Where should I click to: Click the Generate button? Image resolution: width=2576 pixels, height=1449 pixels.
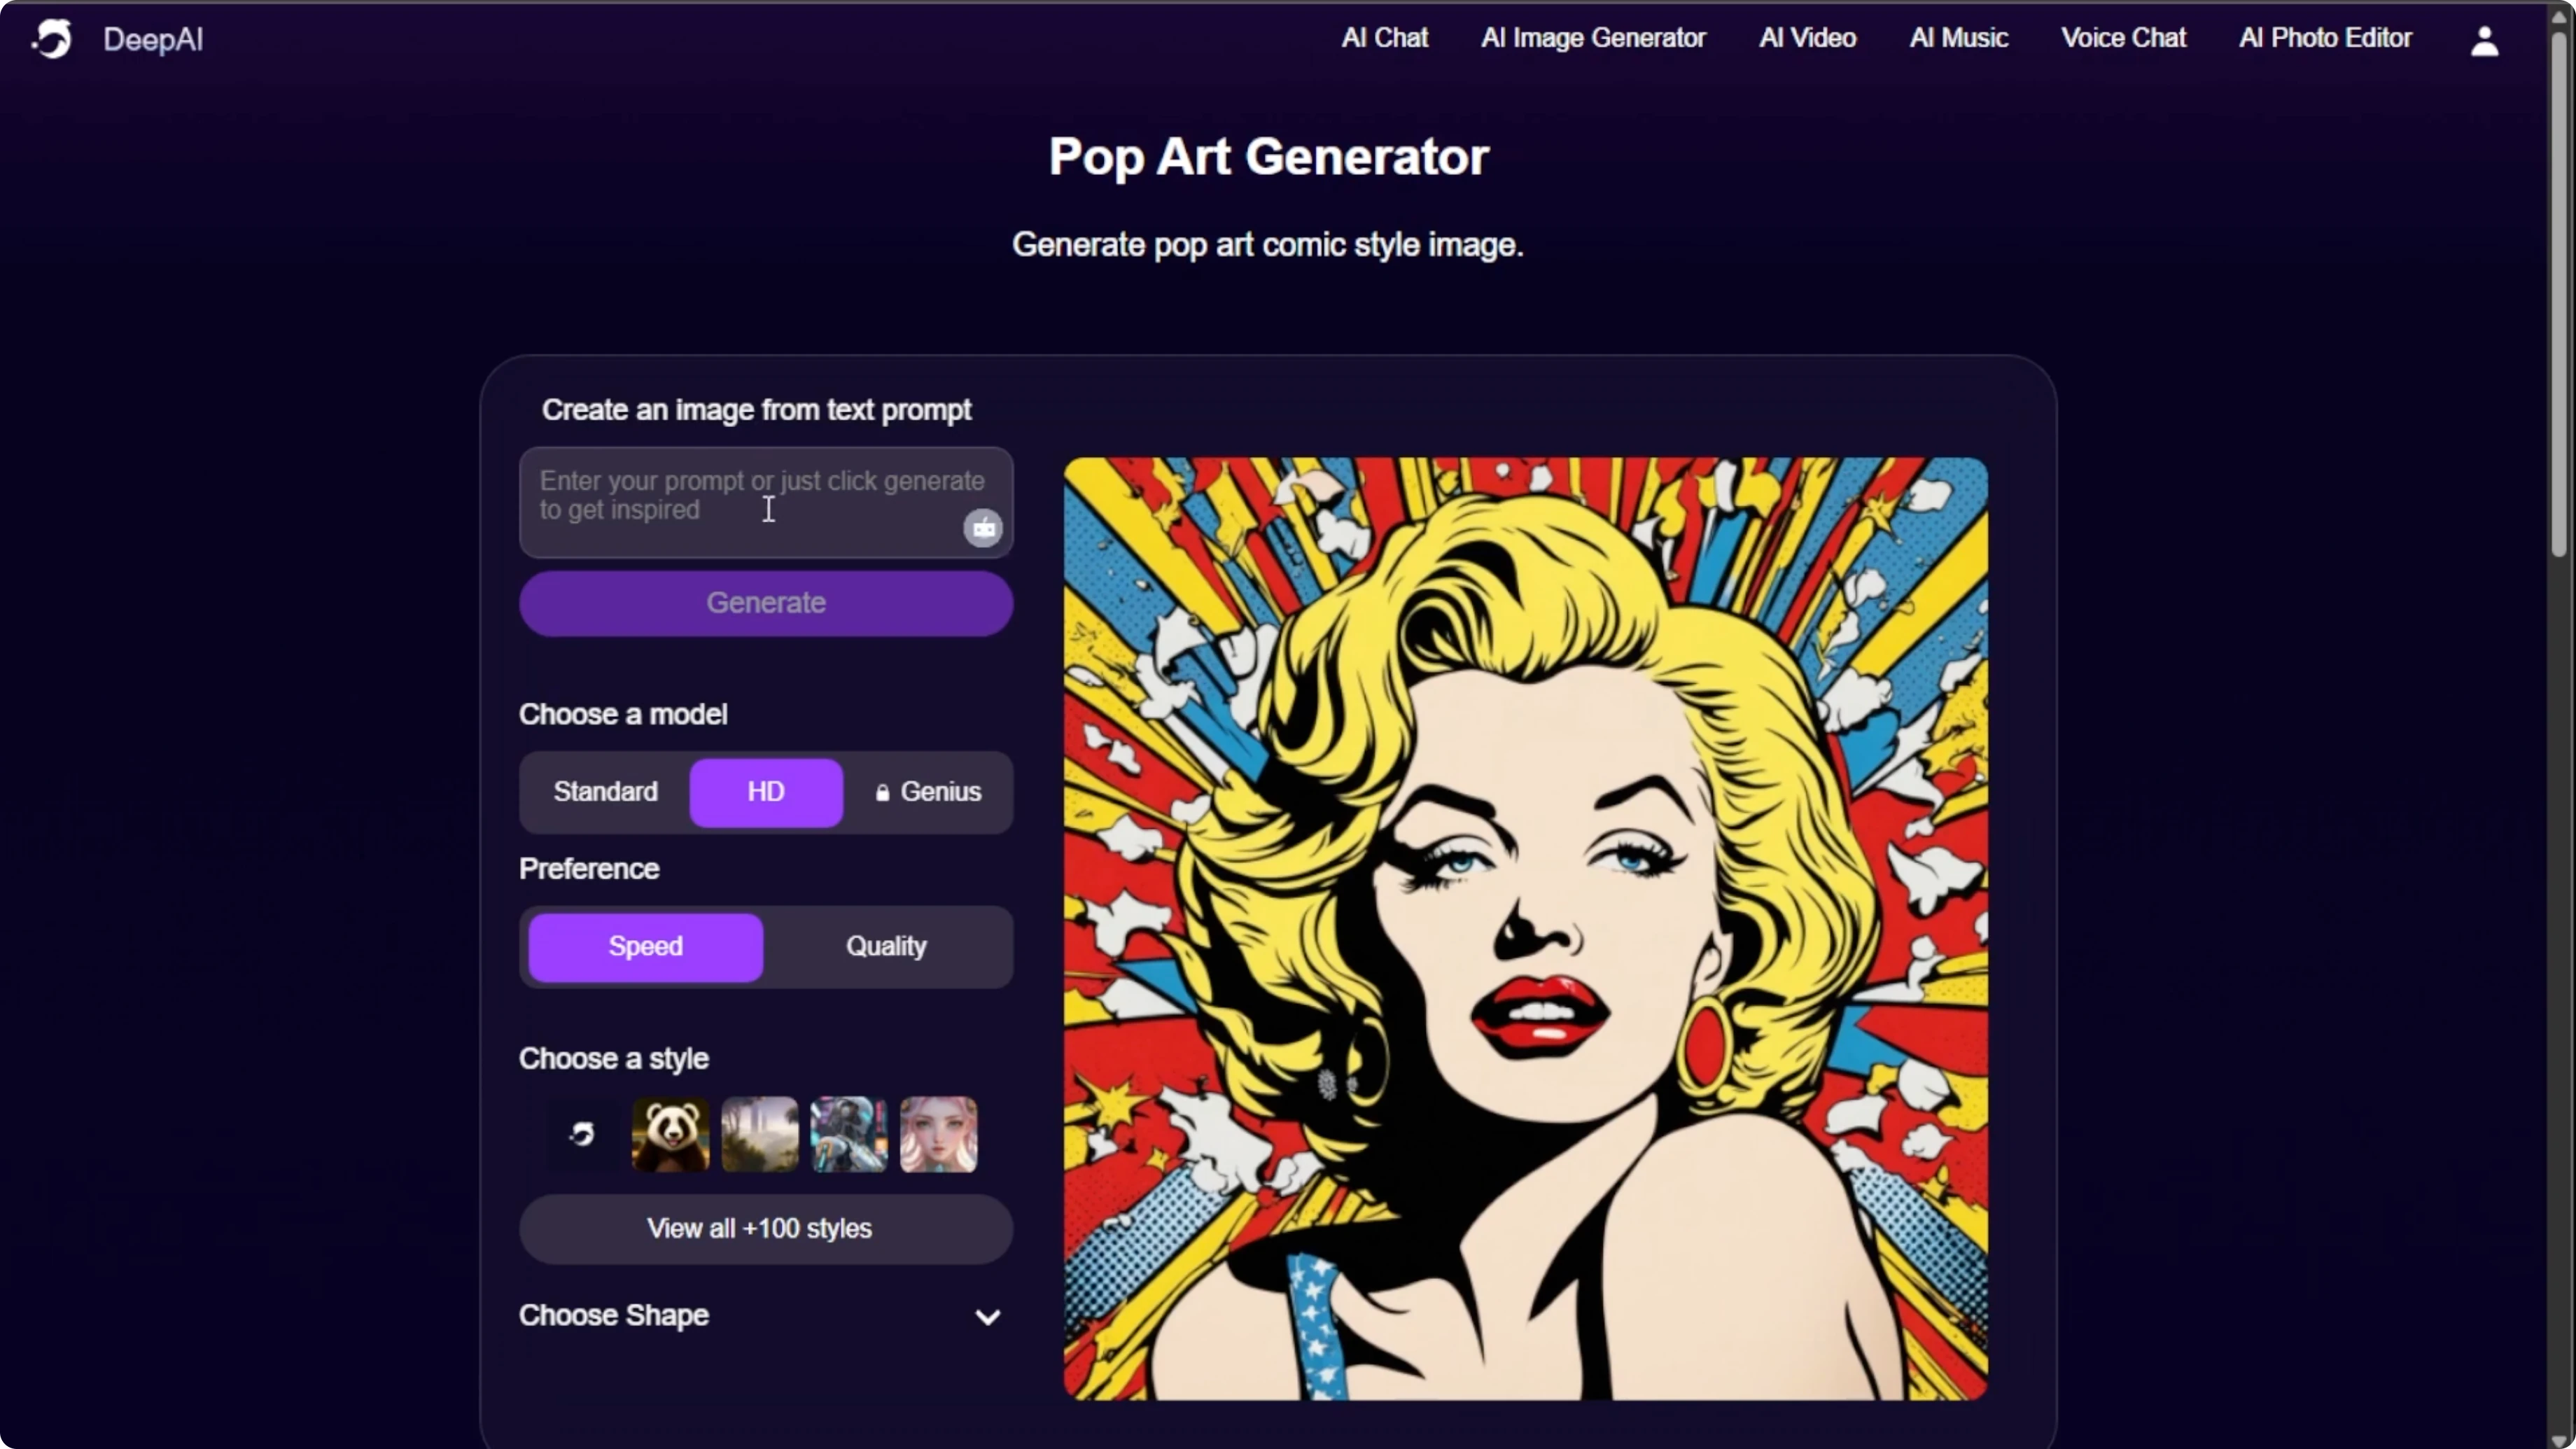(x=766, y=603)
